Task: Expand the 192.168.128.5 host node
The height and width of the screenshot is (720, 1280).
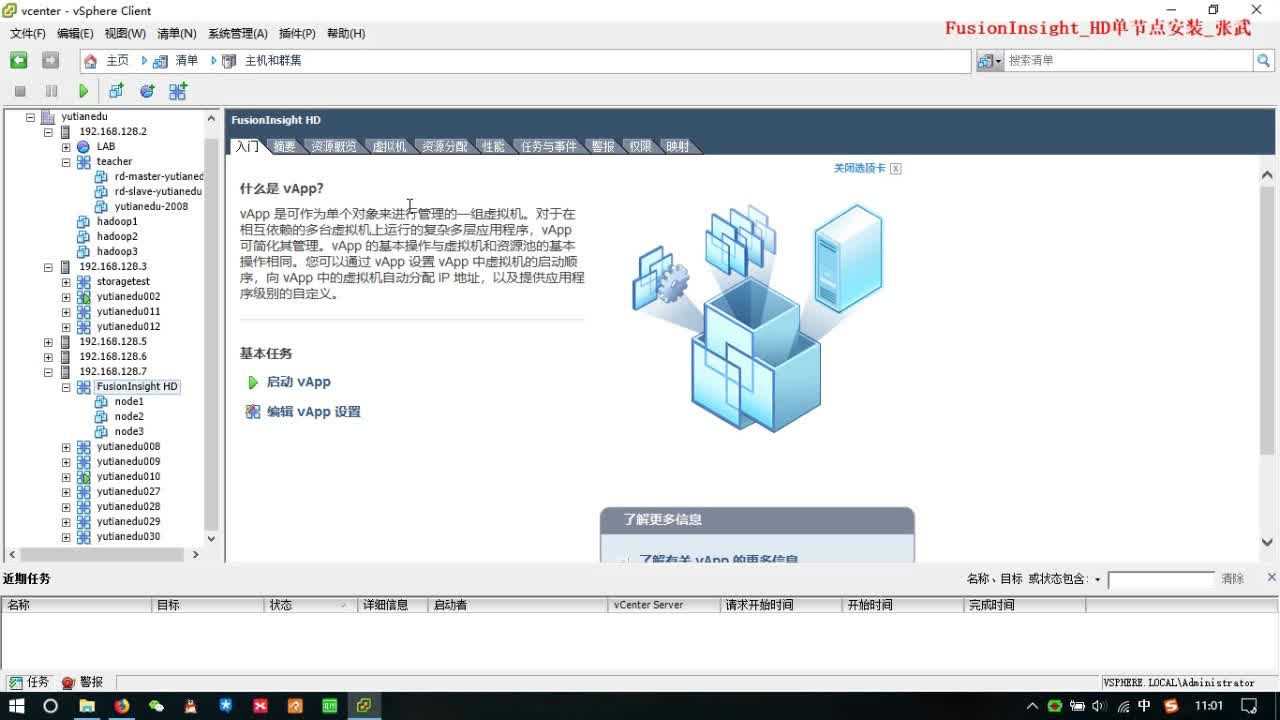Action: [48, 342]
